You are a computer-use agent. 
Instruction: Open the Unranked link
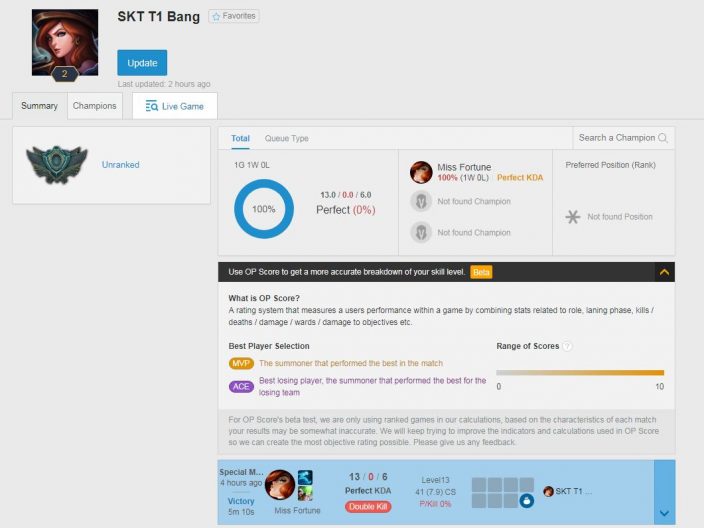[120, 165]
